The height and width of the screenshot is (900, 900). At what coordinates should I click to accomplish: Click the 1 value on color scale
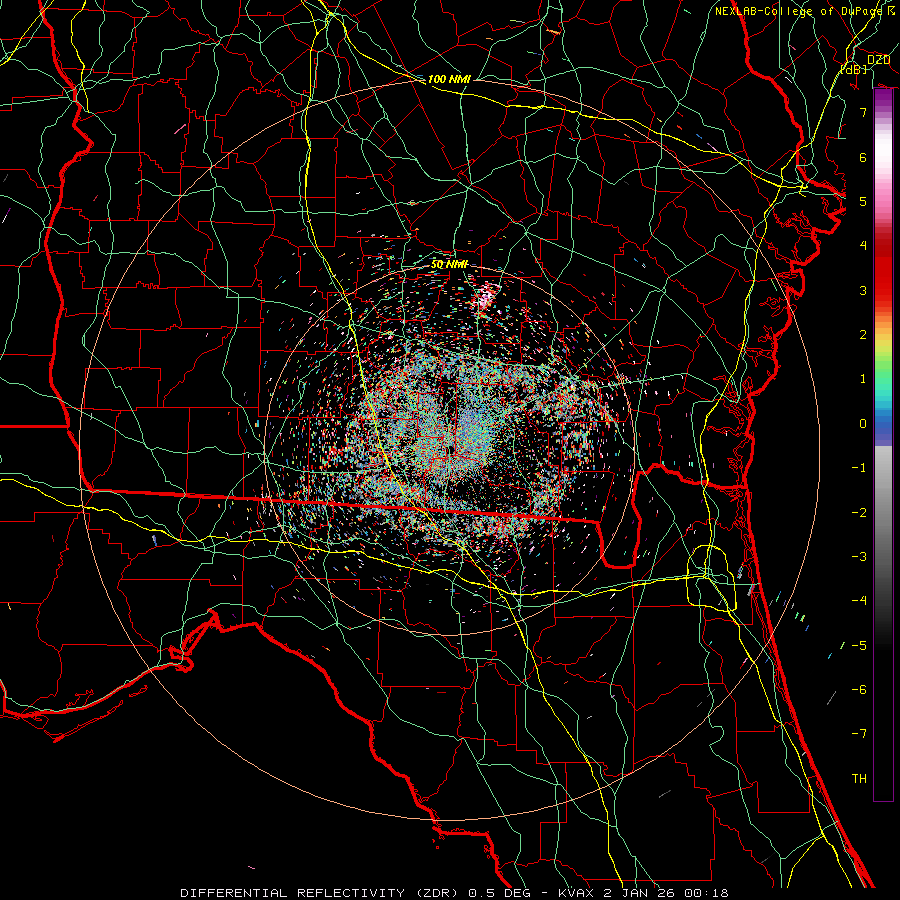[863, 379]
